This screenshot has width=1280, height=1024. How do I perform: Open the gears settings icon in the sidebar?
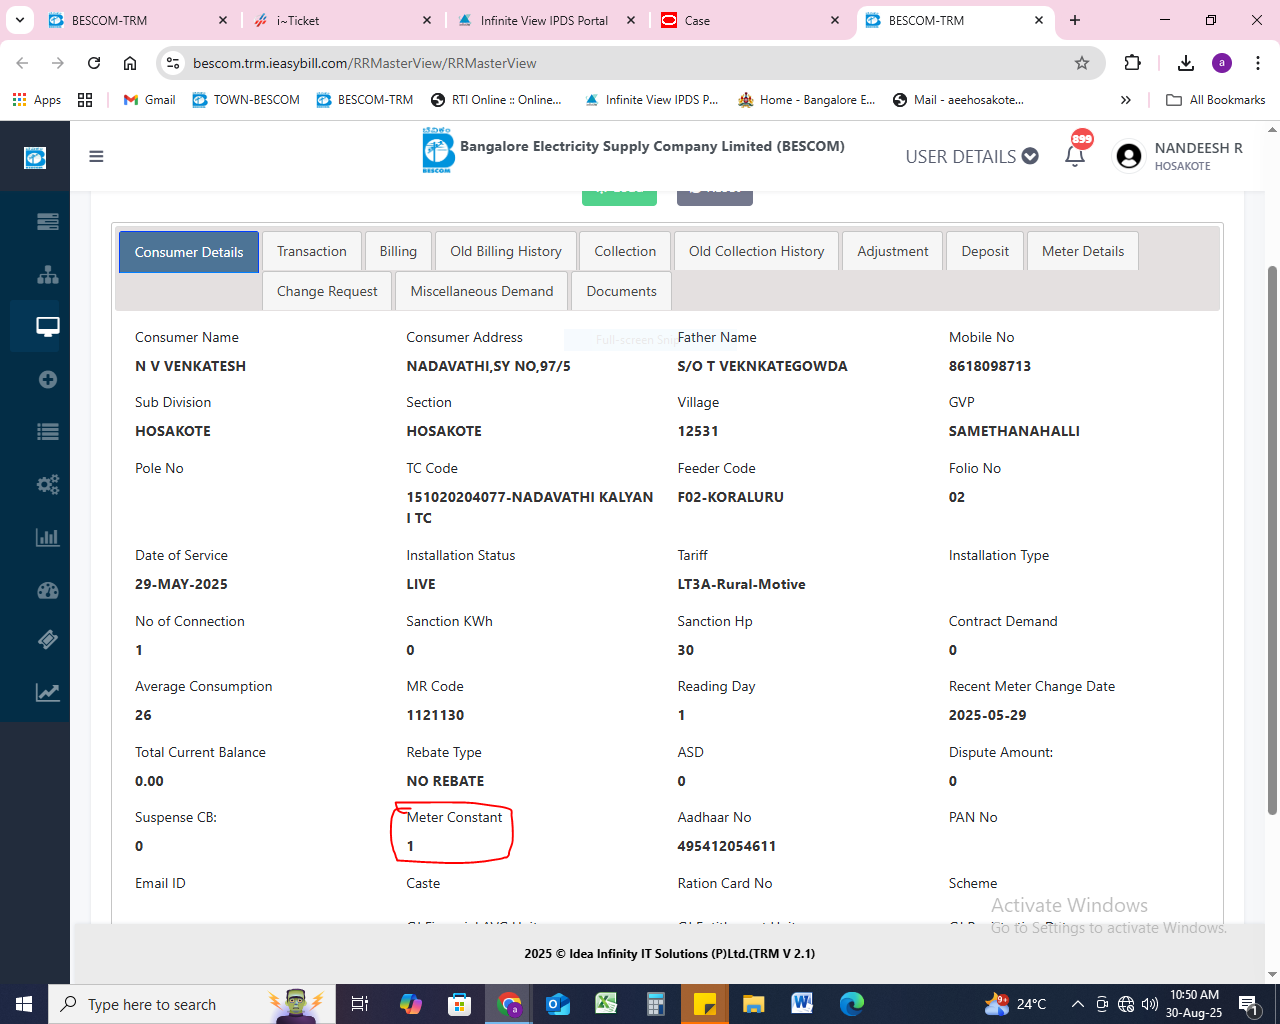pos(47,485)
